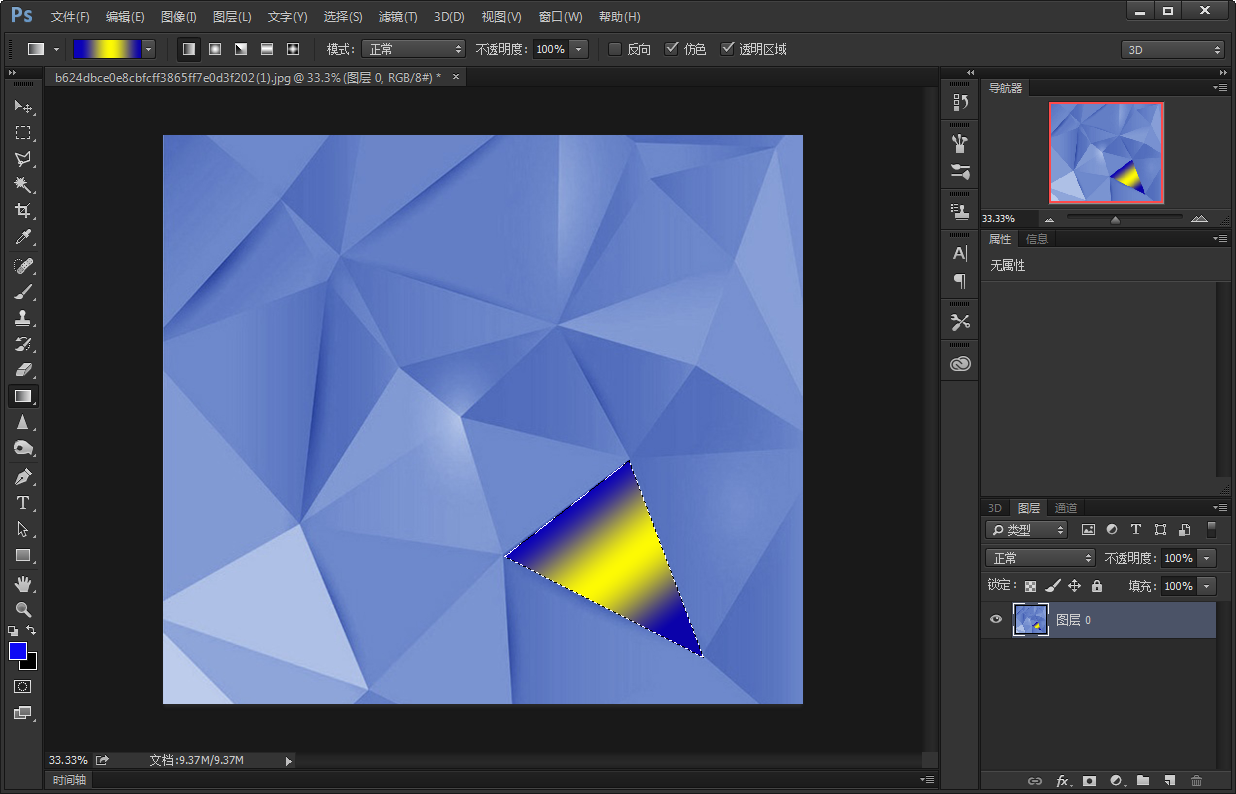
Task: Select the Eyedropper tool
Action: pyautogui.click(x=23, y=237)
